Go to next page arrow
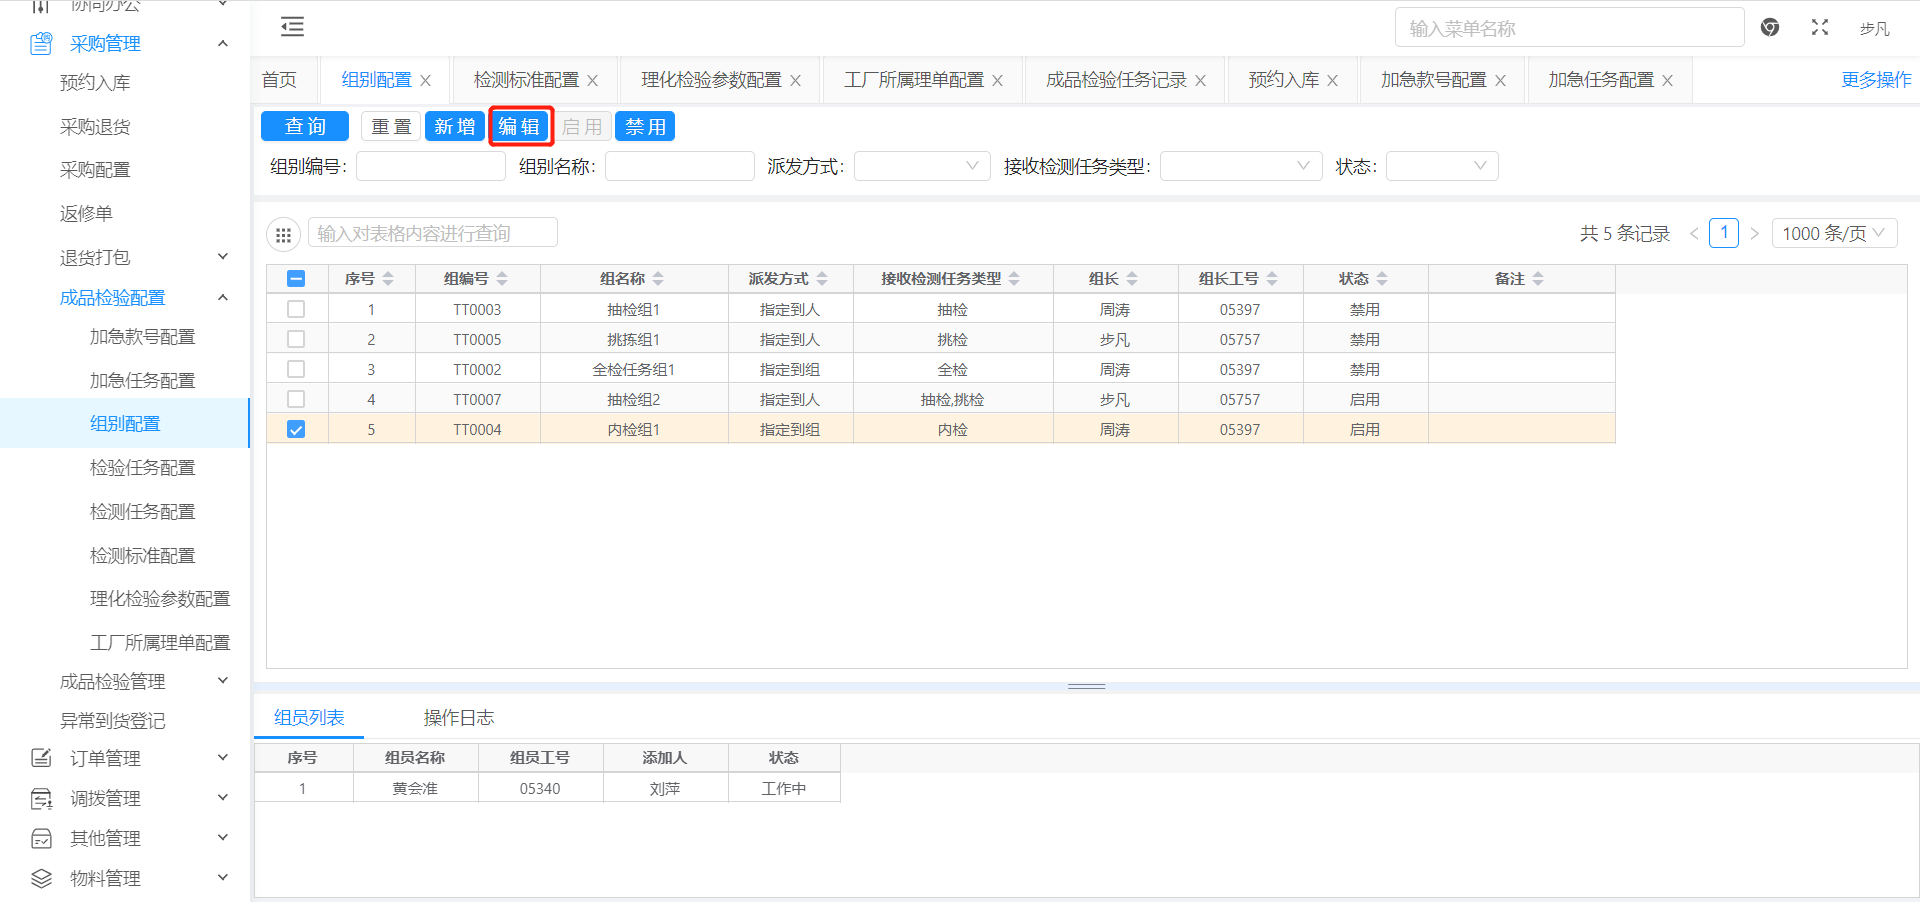1920x902 pixels. coord(1754,234)
